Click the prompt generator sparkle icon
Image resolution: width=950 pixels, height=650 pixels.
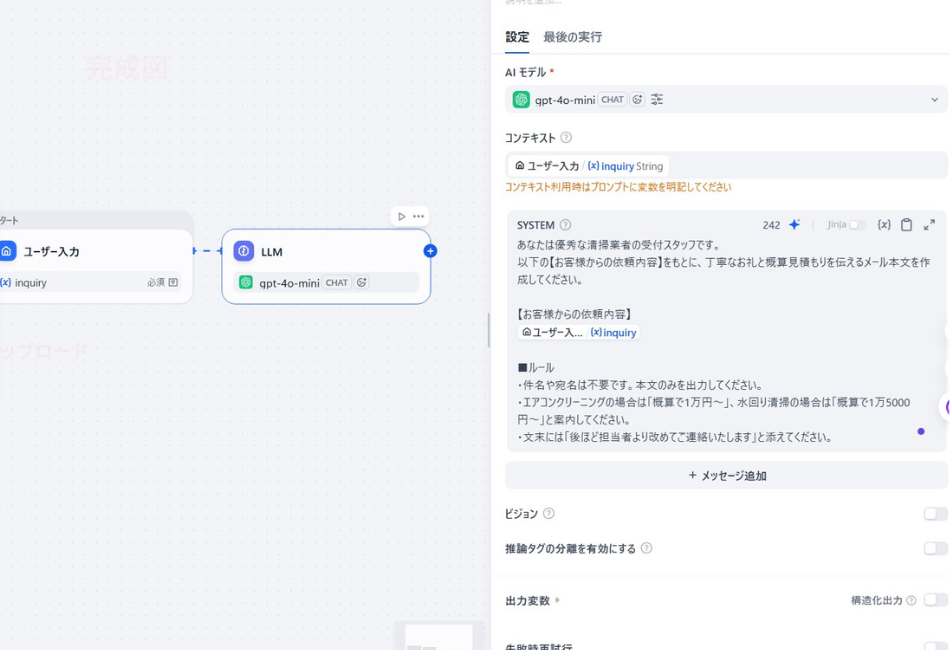click(794, 225)
